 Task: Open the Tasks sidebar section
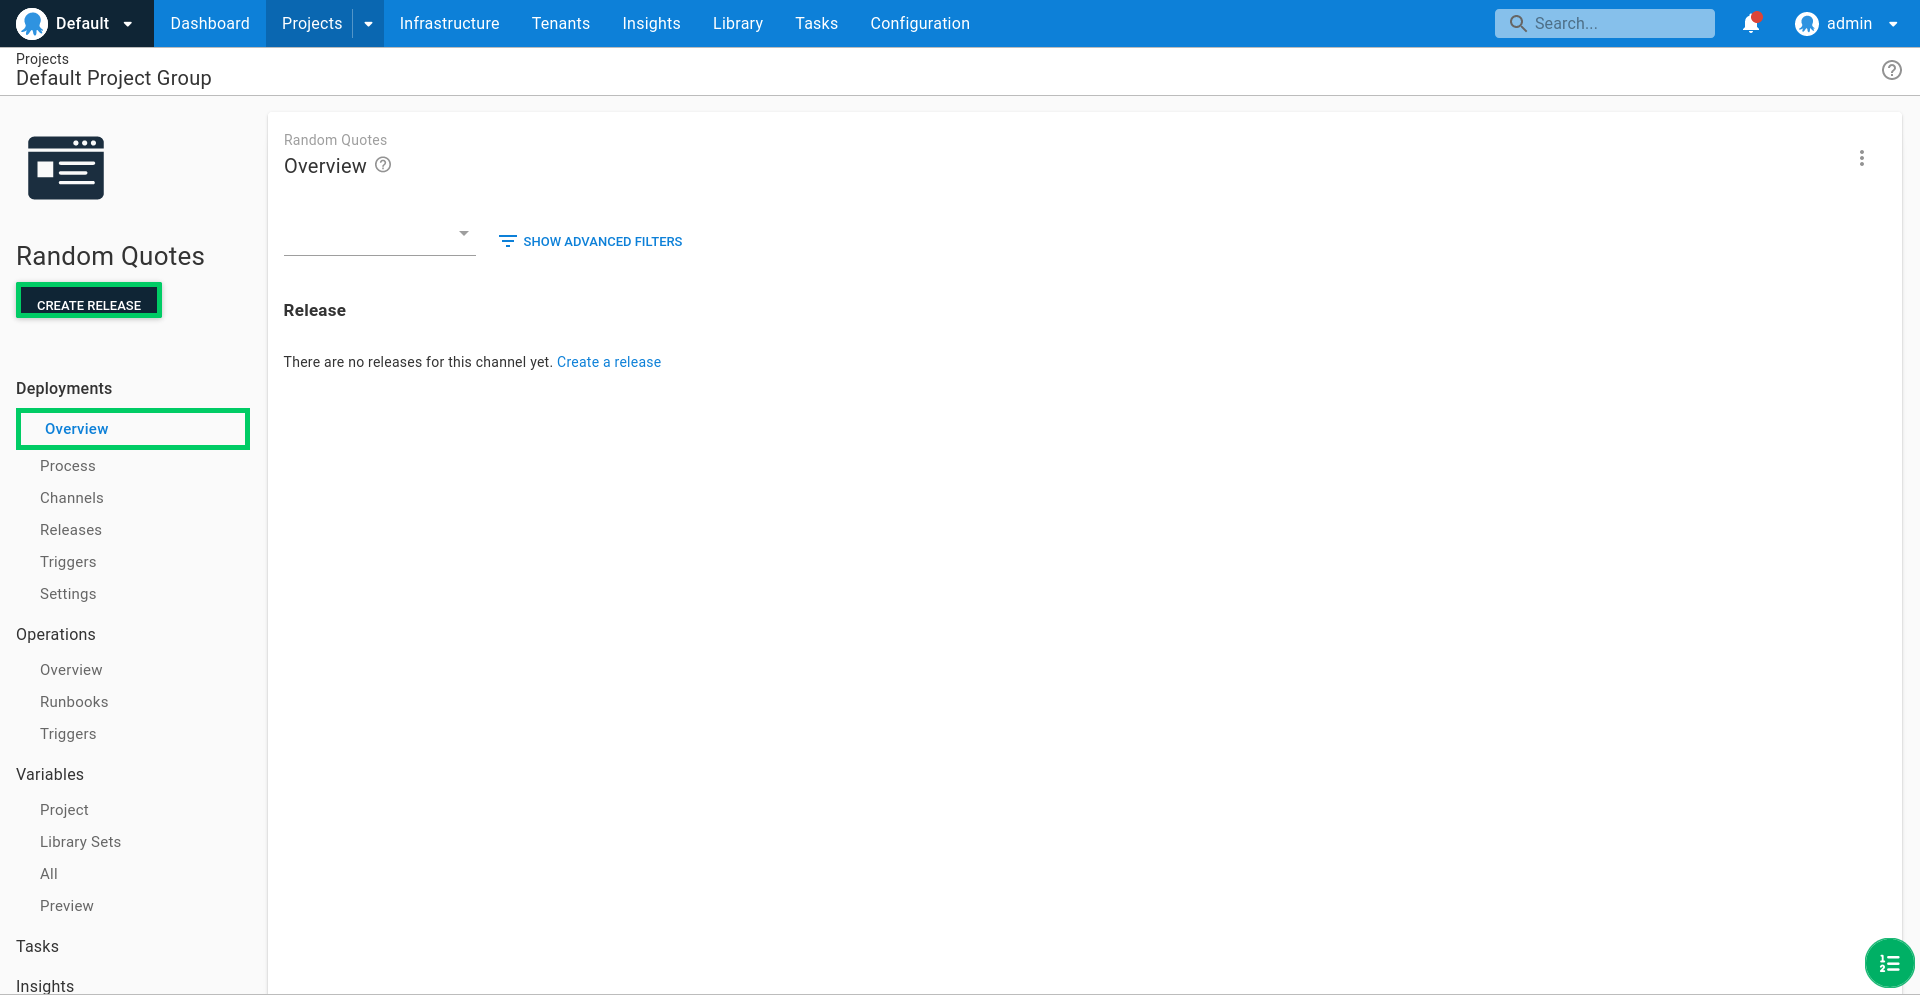(37, 946)
